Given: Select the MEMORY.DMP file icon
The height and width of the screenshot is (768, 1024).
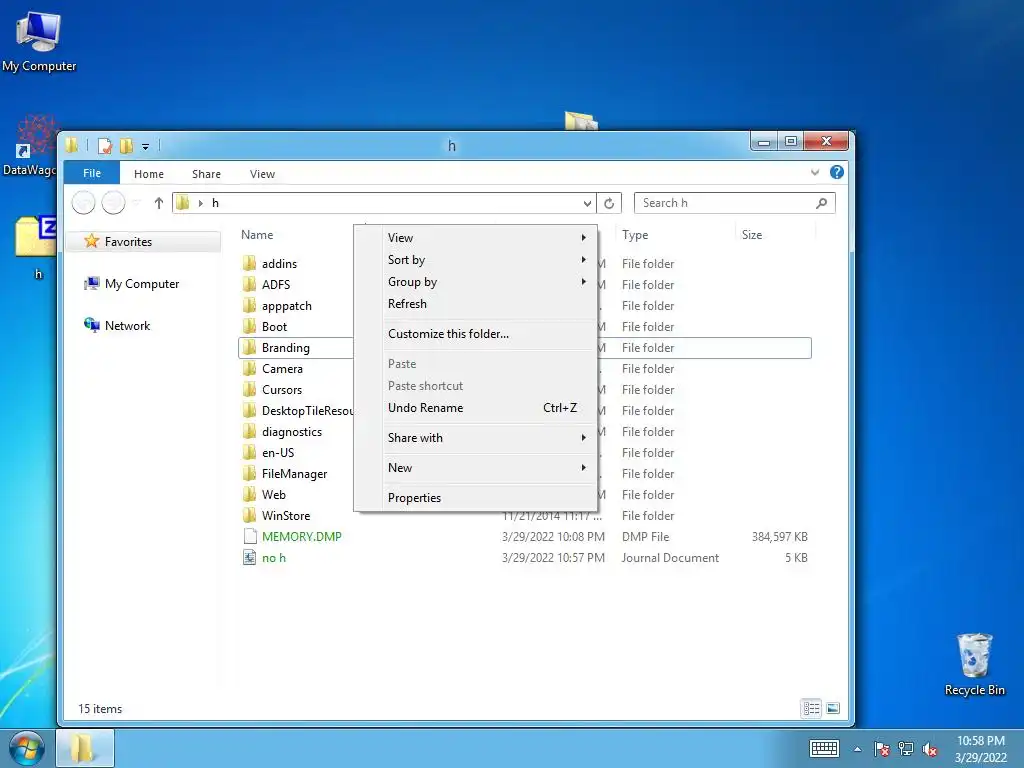Looking at the screenshot, I should [x=249, y=537].
